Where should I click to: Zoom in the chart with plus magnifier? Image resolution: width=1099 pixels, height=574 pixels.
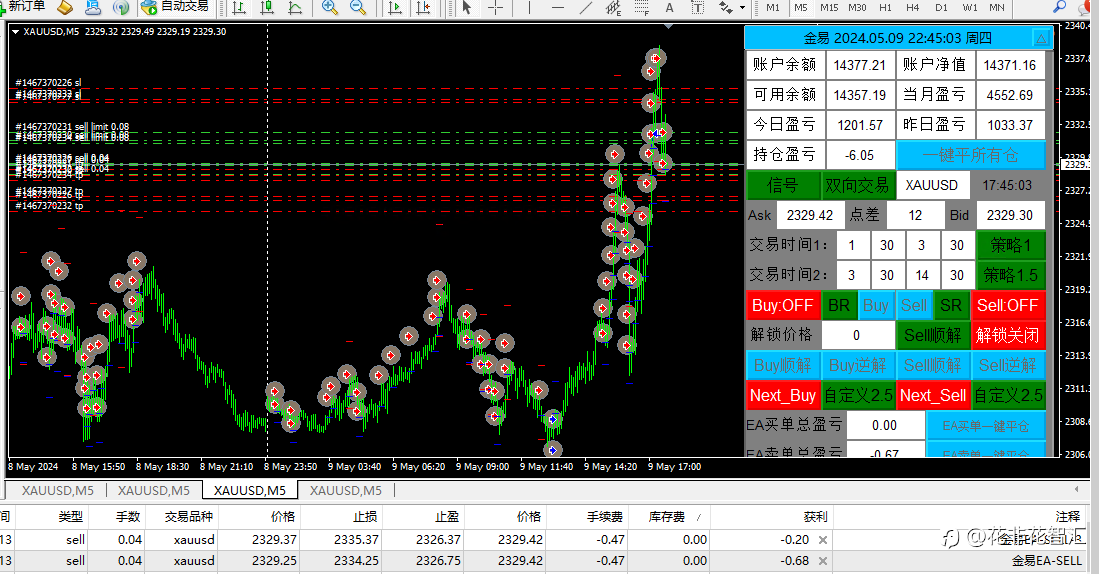(x=329, y=8)
